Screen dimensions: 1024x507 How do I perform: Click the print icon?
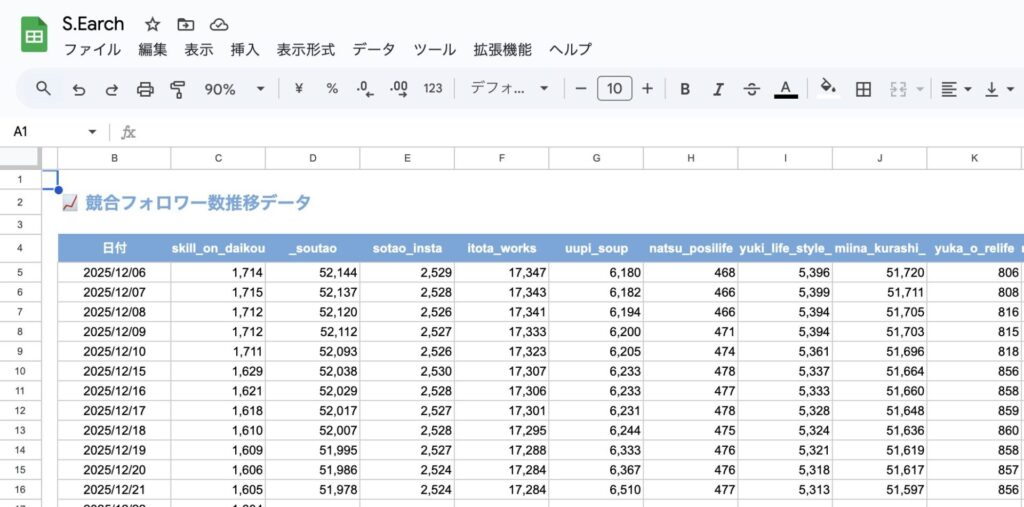(145, 89)
